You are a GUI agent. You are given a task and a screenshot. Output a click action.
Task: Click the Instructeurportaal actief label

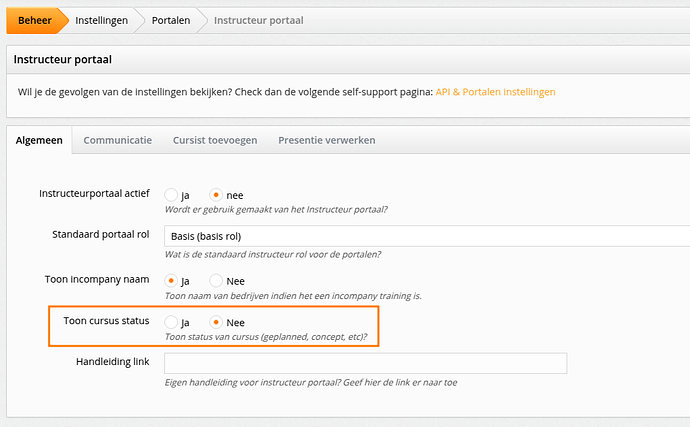[94, 193]
